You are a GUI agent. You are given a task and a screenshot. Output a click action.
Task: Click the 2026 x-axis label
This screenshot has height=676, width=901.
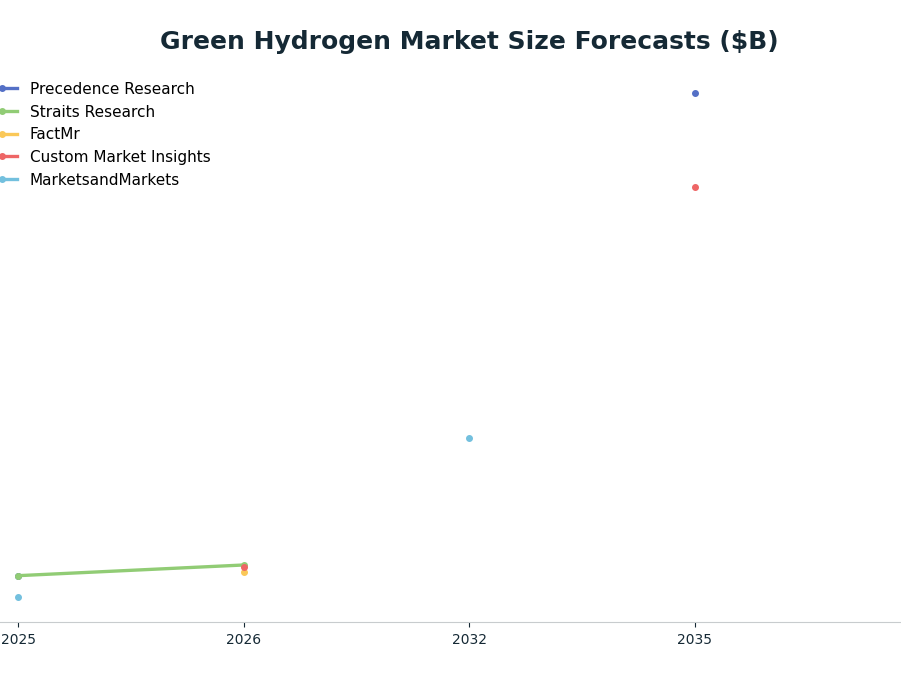244,639
